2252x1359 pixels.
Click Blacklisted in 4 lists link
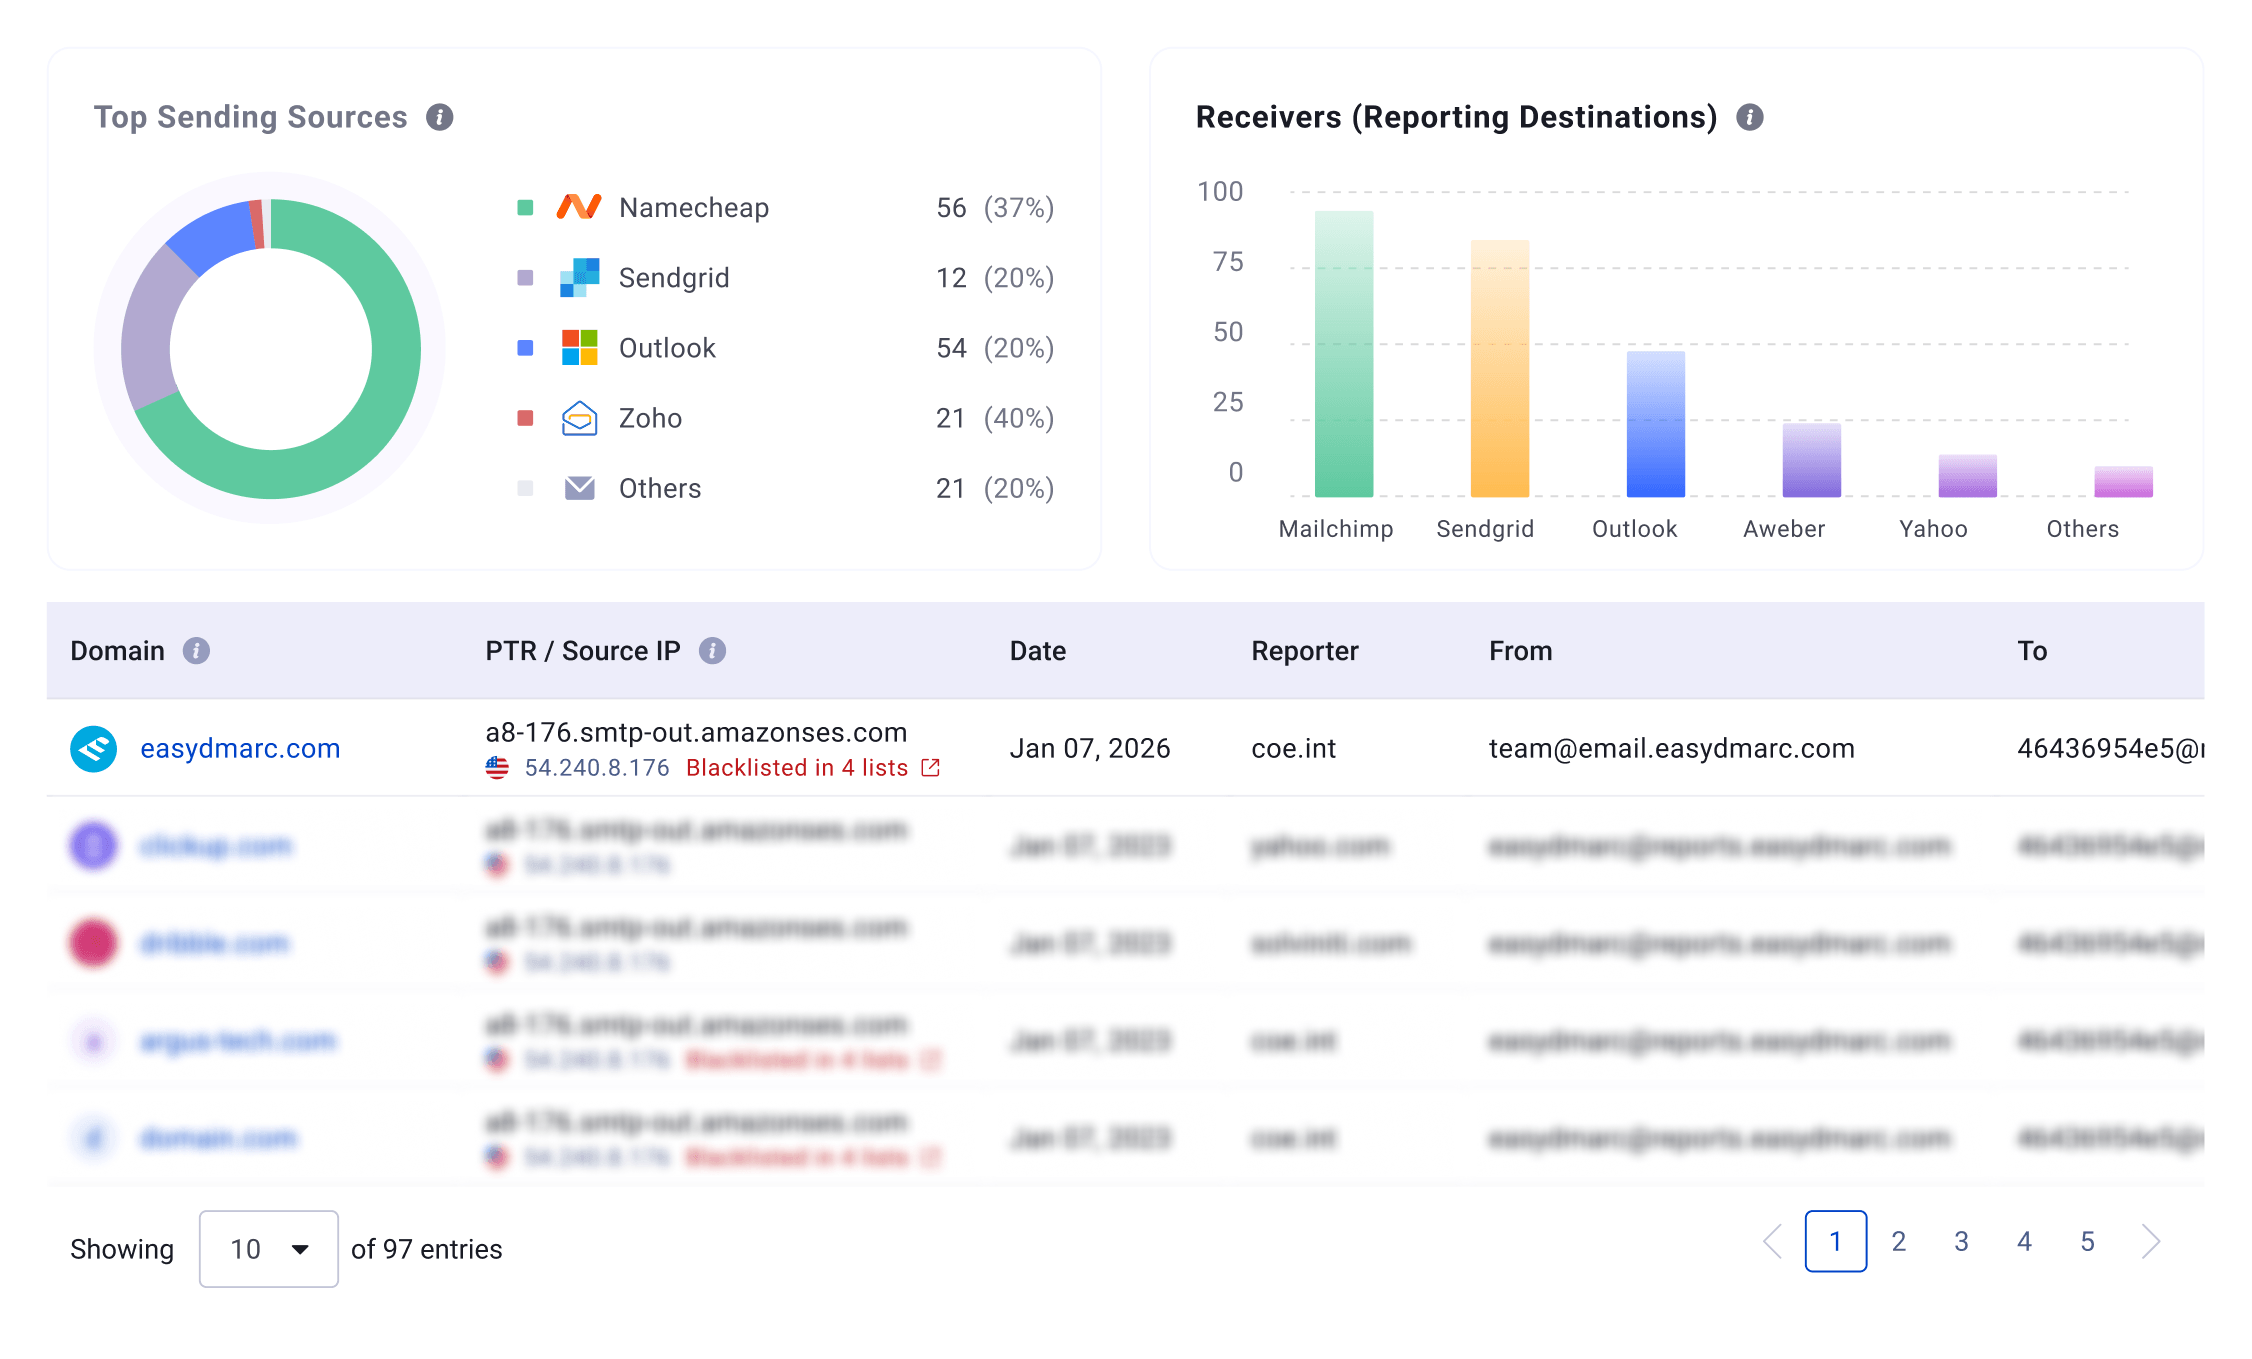tap(797, 768)
